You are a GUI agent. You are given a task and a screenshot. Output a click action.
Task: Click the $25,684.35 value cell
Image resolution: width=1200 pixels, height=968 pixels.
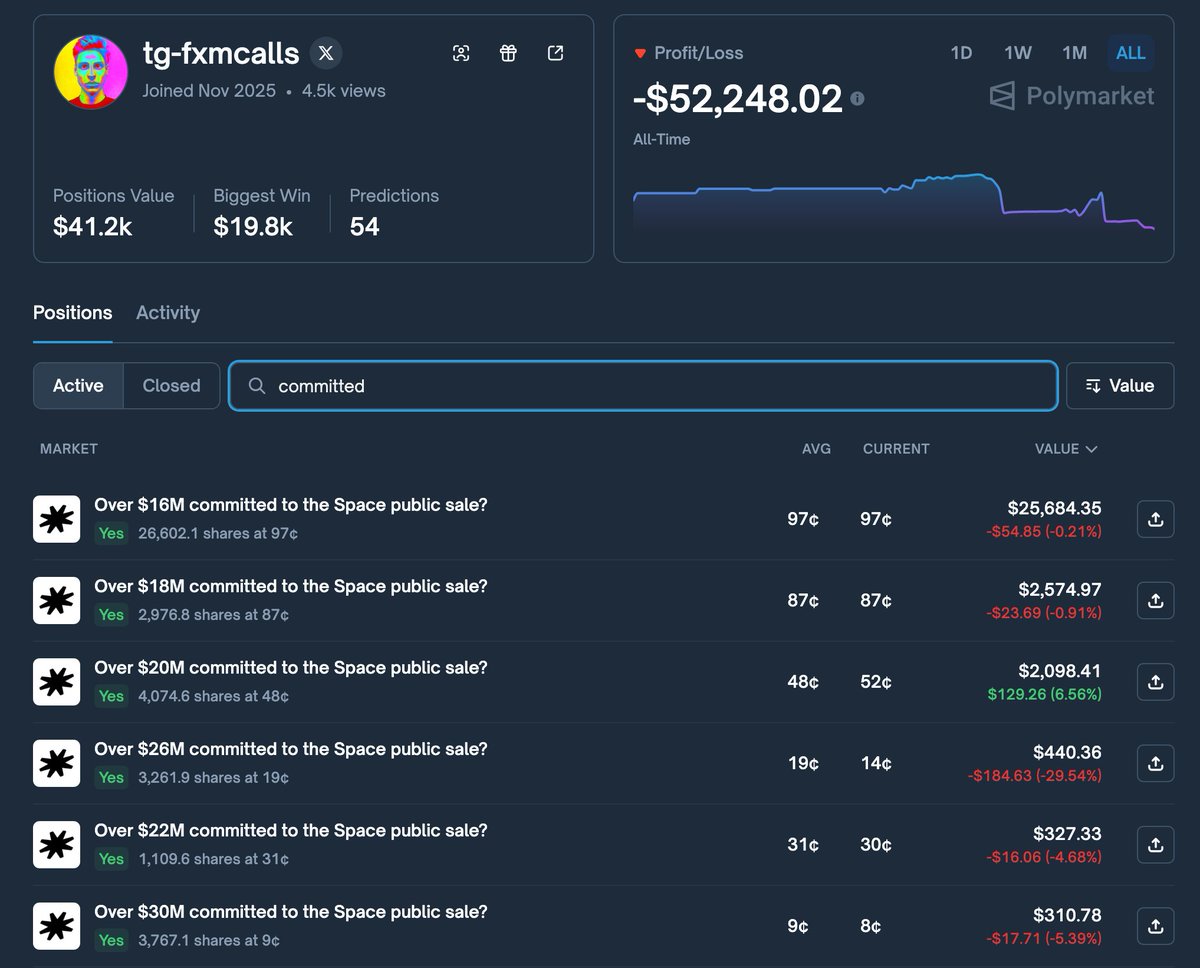(1055, 508)
